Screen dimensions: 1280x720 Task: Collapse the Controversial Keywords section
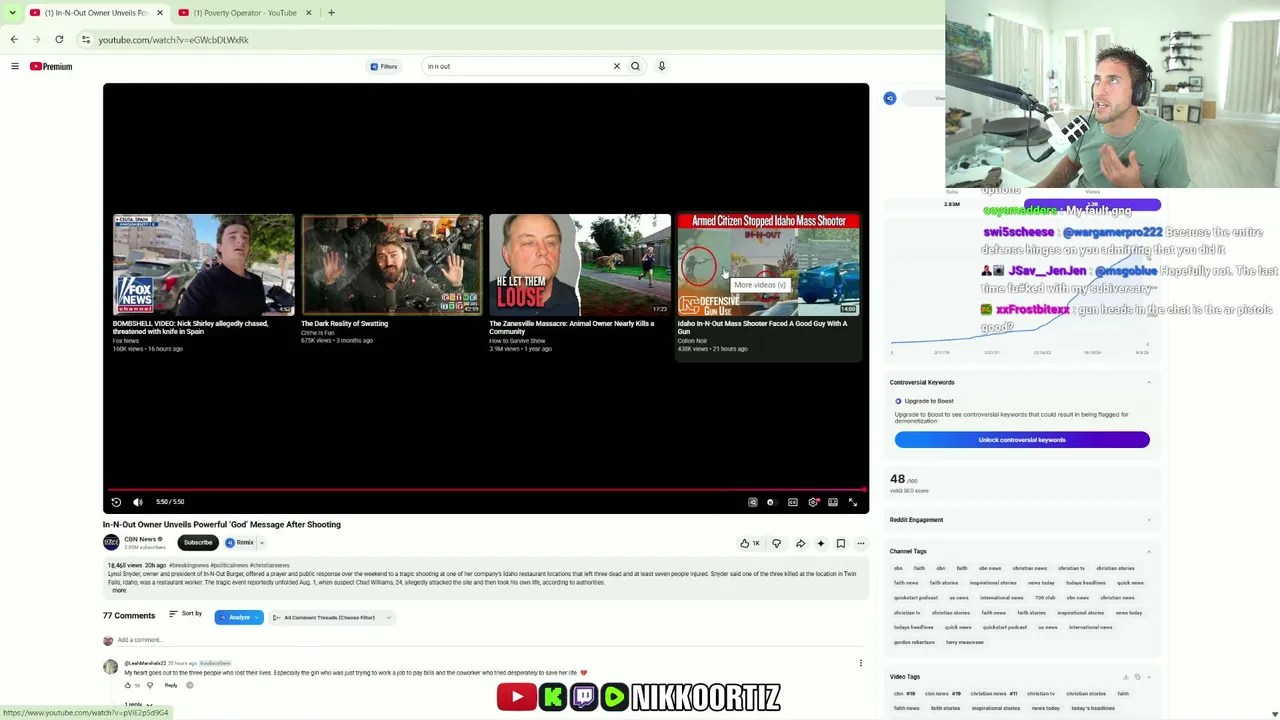tap(1148, 382)
